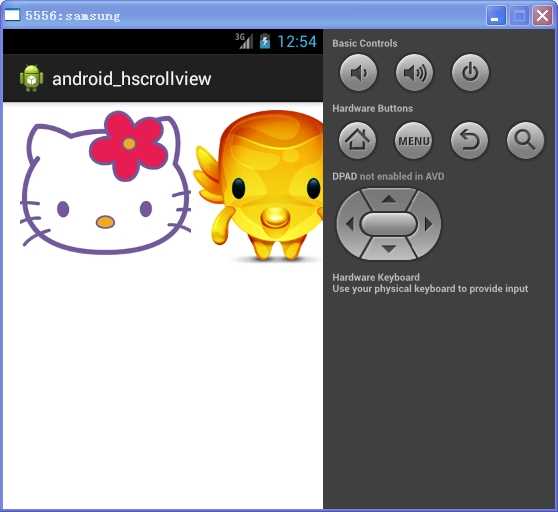Go back with the Back hardware button
558x512 pixels.
pyautogui.click(x=469, y=141)
